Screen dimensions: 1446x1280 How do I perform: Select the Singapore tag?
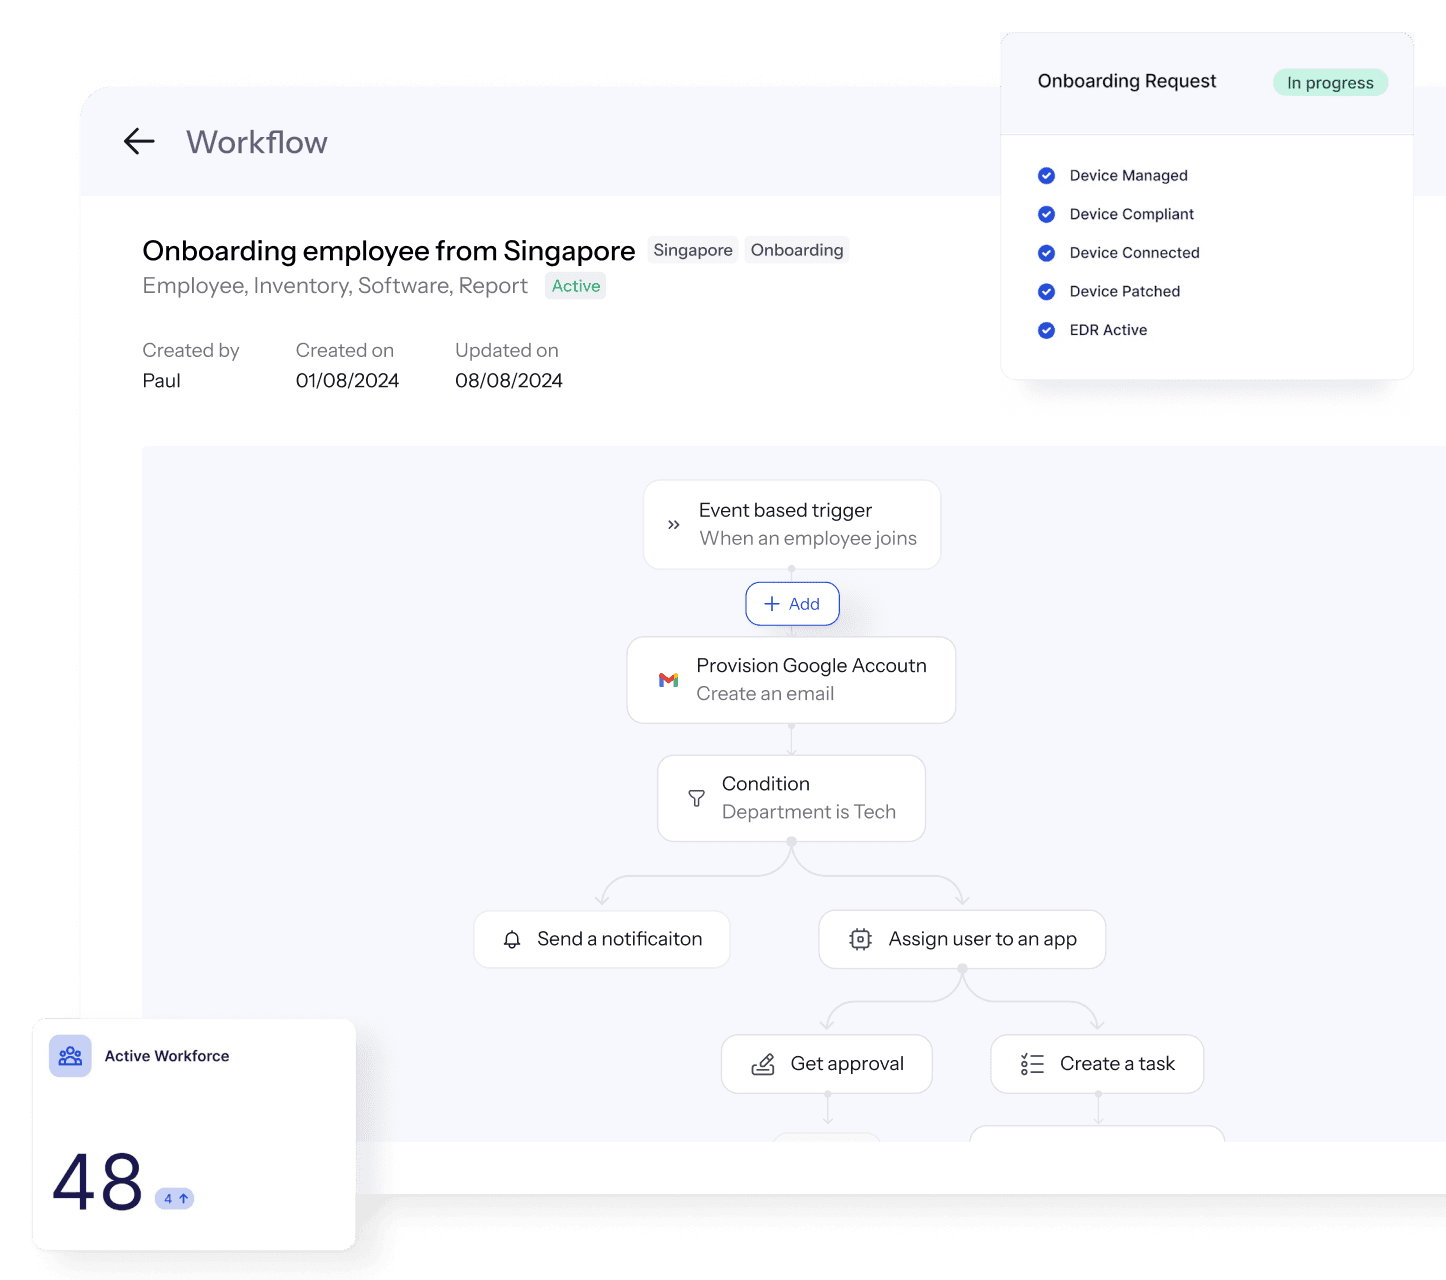[x=693, y=250]
